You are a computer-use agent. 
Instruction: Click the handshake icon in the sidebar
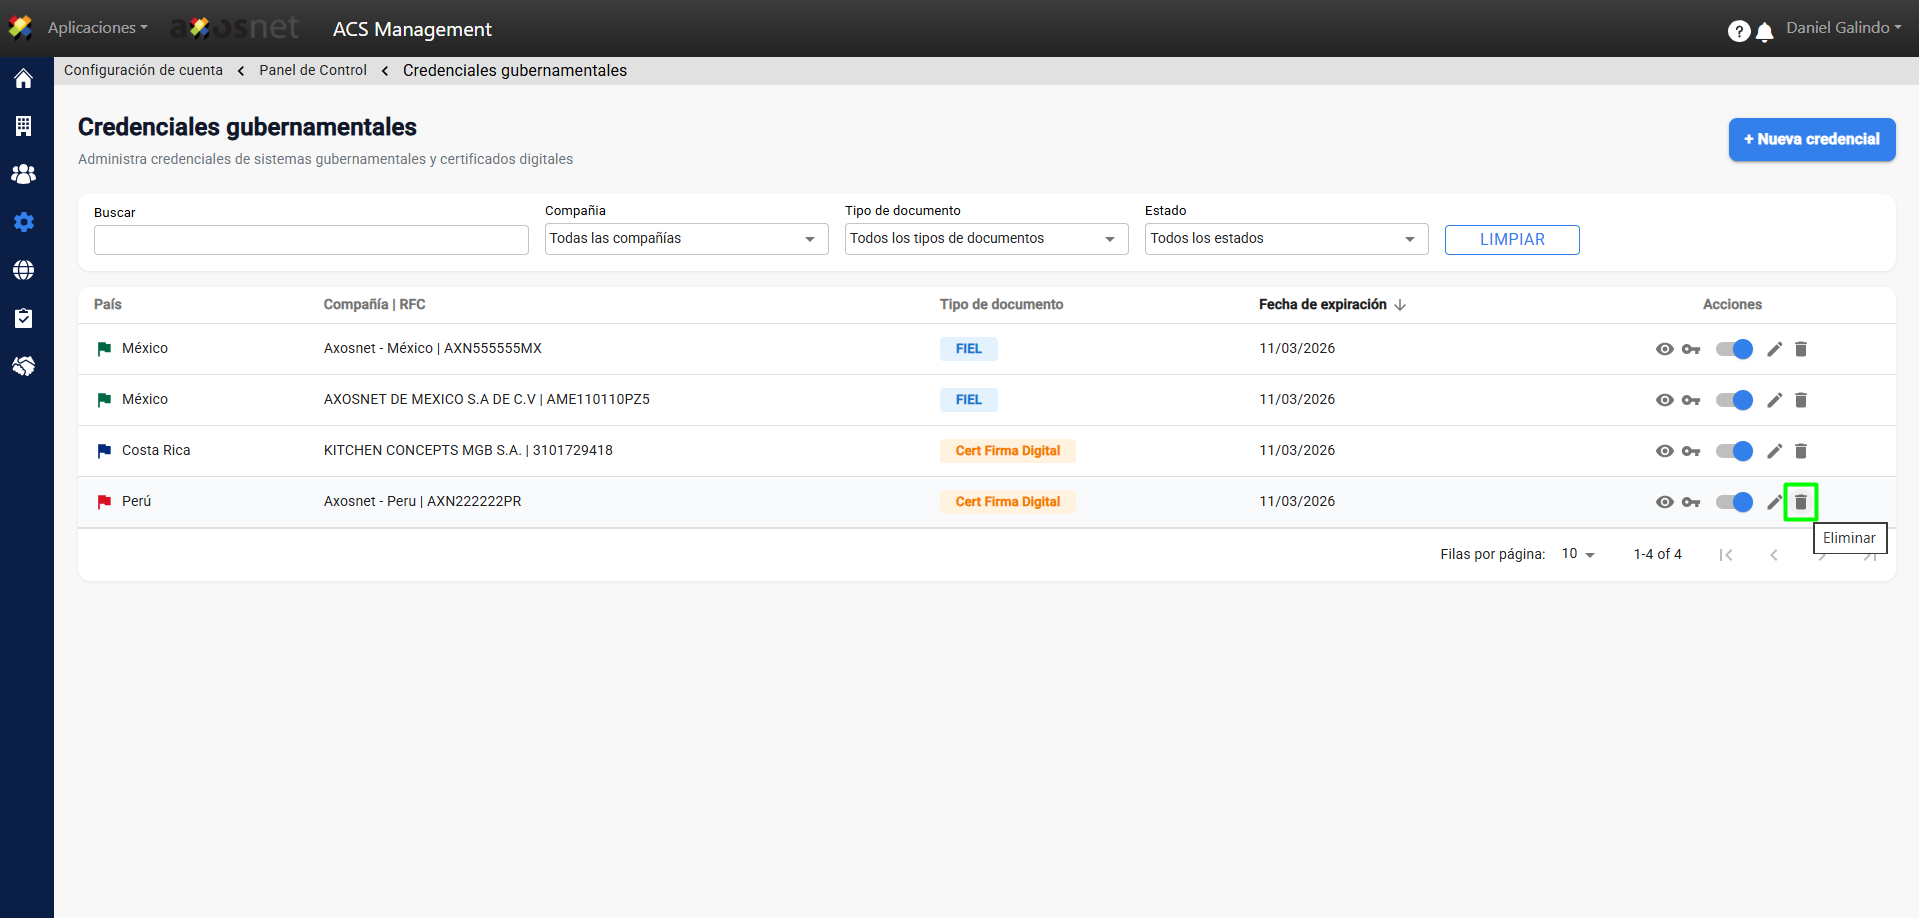pyautogui.click(x=23, y=366)
